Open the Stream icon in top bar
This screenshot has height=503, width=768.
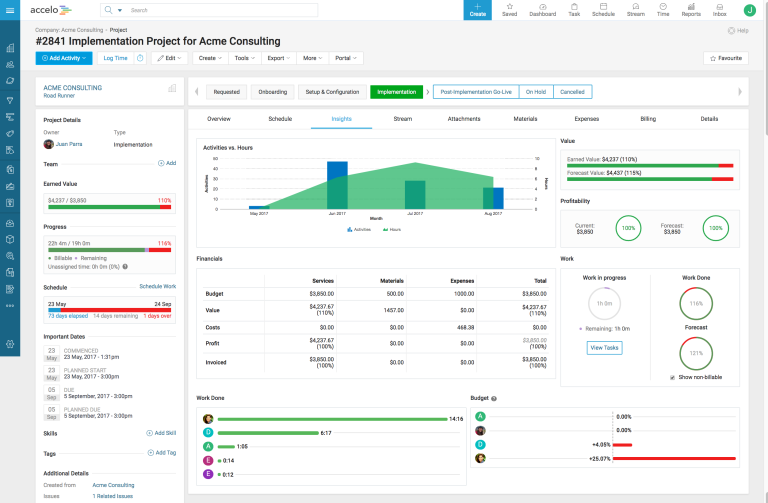(635, 10)
